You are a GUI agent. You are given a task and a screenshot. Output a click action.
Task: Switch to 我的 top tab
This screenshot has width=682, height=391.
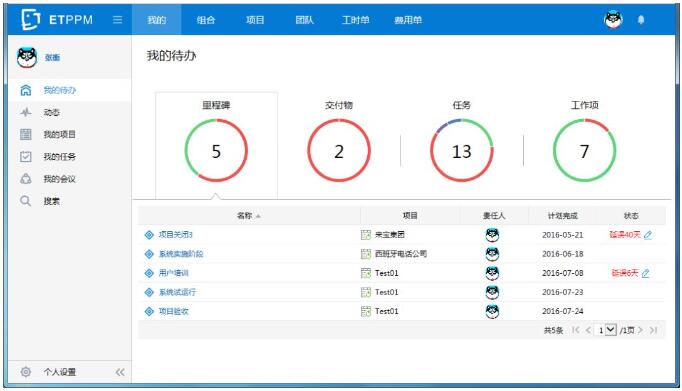(x=157, y=20)
